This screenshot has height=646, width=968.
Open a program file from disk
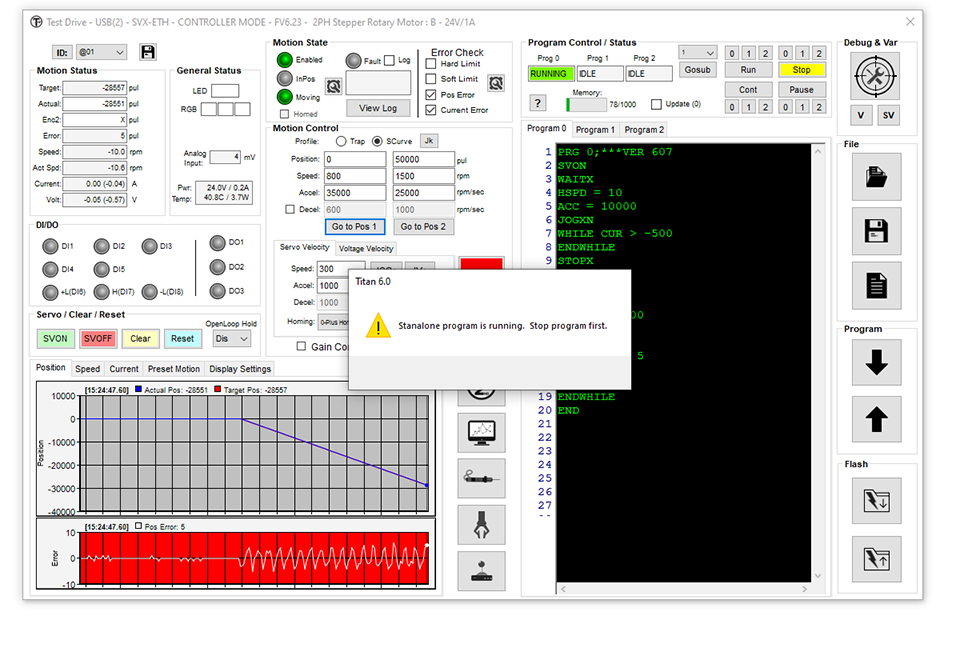[877, 177]
